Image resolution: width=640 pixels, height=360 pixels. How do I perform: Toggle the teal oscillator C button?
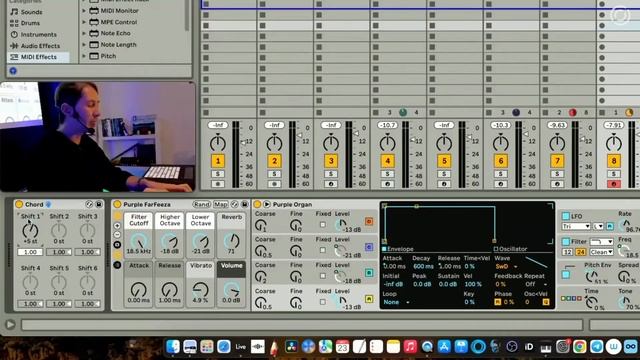point(369,273)
